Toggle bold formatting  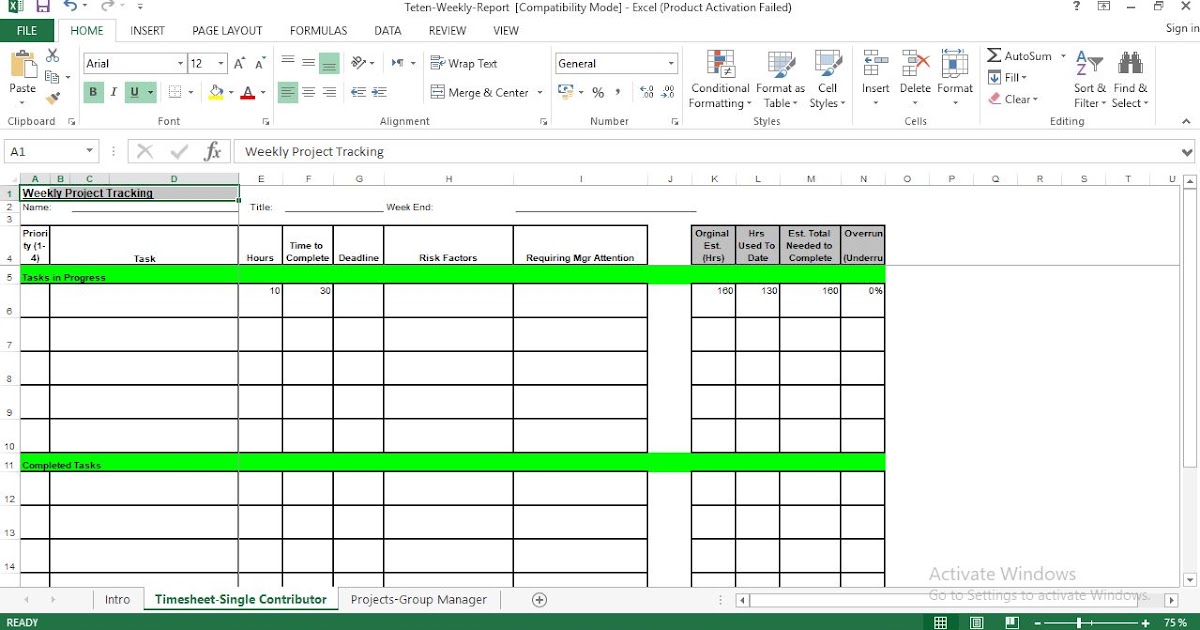[93, 91]
